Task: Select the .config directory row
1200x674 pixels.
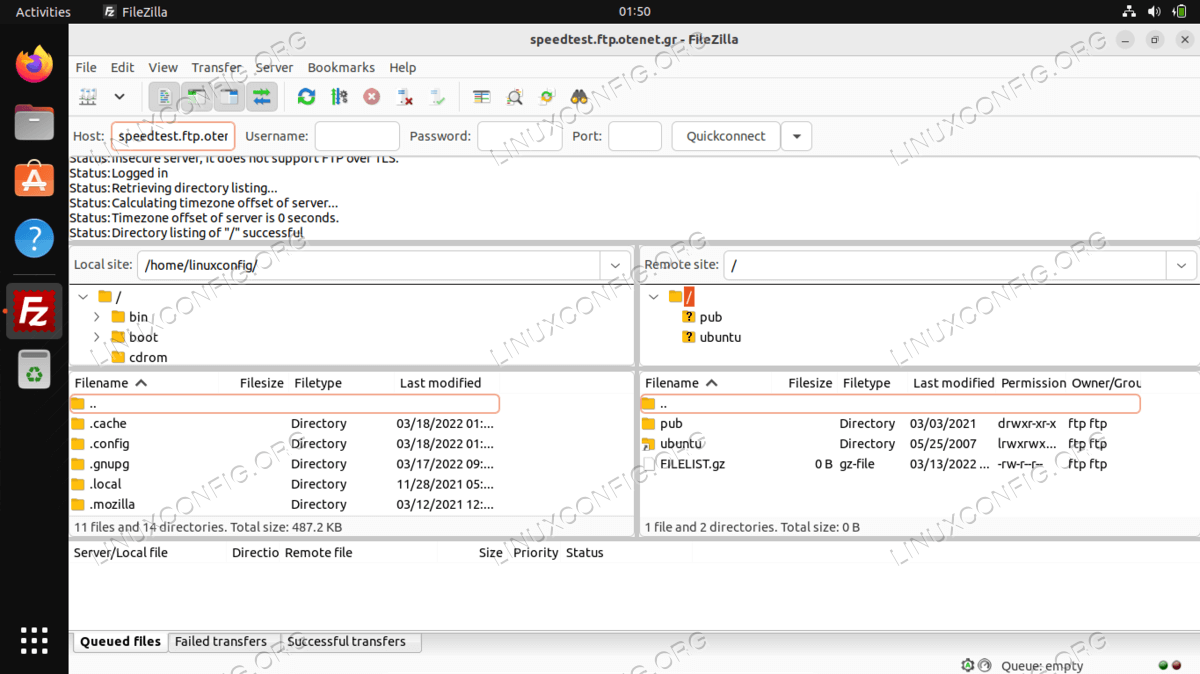Action: 285,444
